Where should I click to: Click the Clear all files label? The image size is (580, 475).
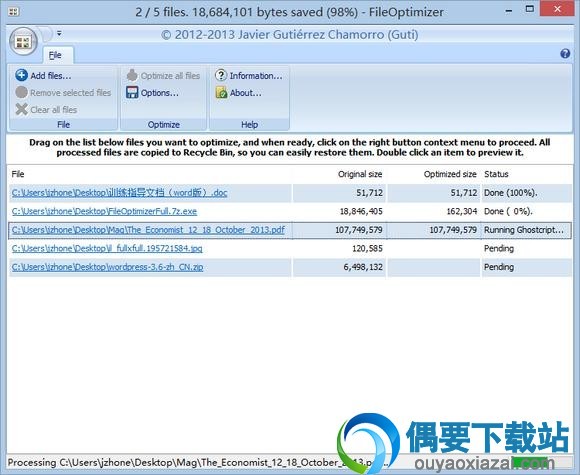click(x=54, y=110)
